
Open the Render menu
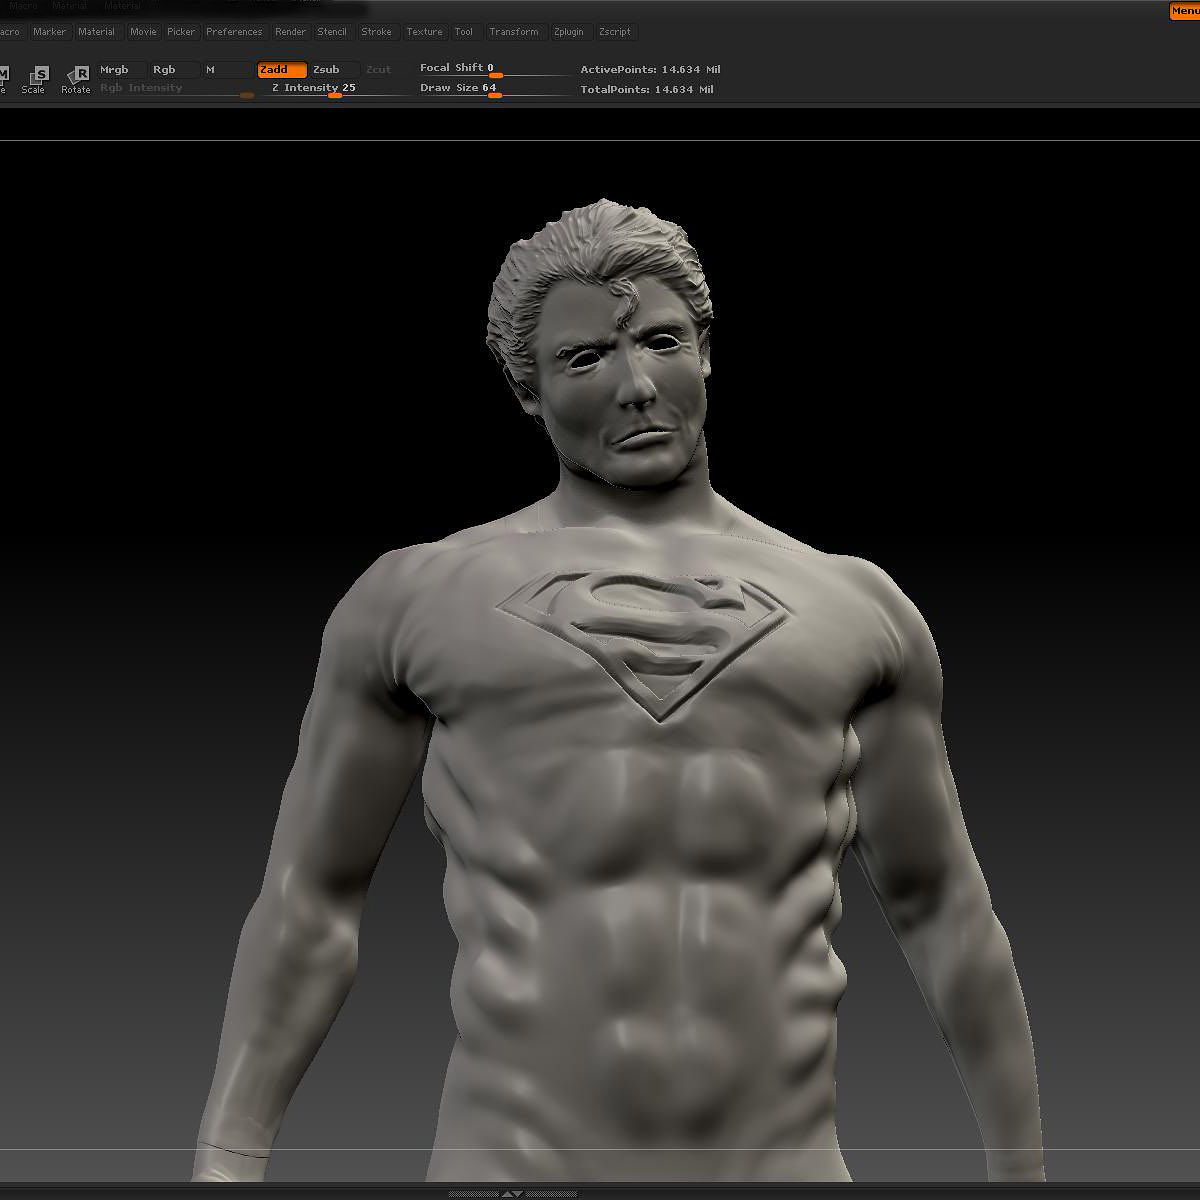click(x=290, y=32)
